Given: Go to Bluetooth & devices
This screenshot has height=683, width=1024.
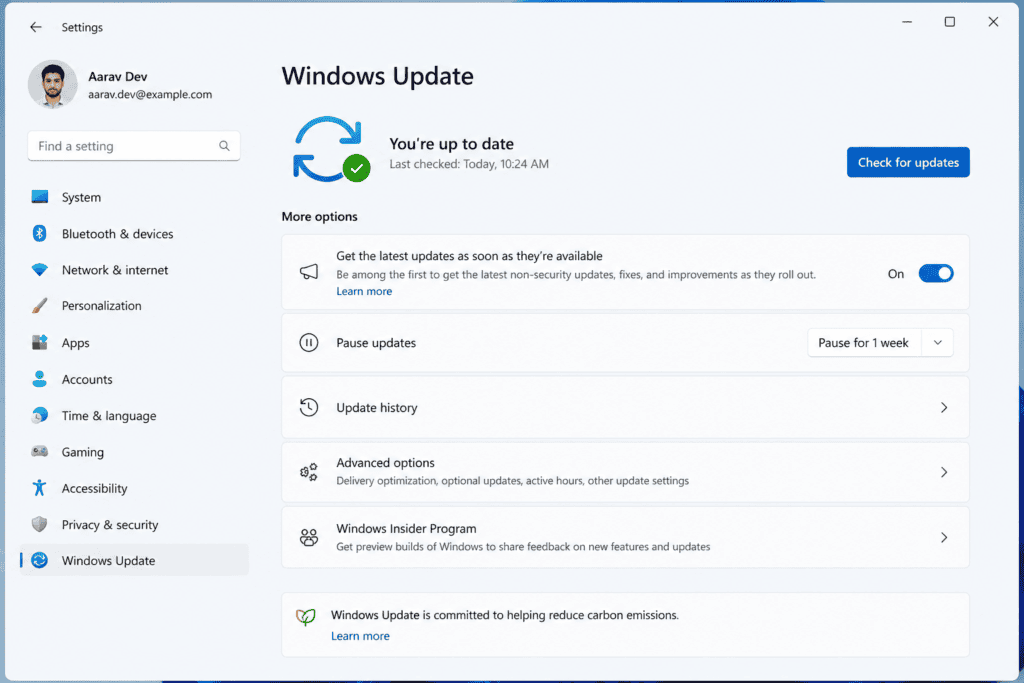Looking at the screenshot, I should coord(134,234).
